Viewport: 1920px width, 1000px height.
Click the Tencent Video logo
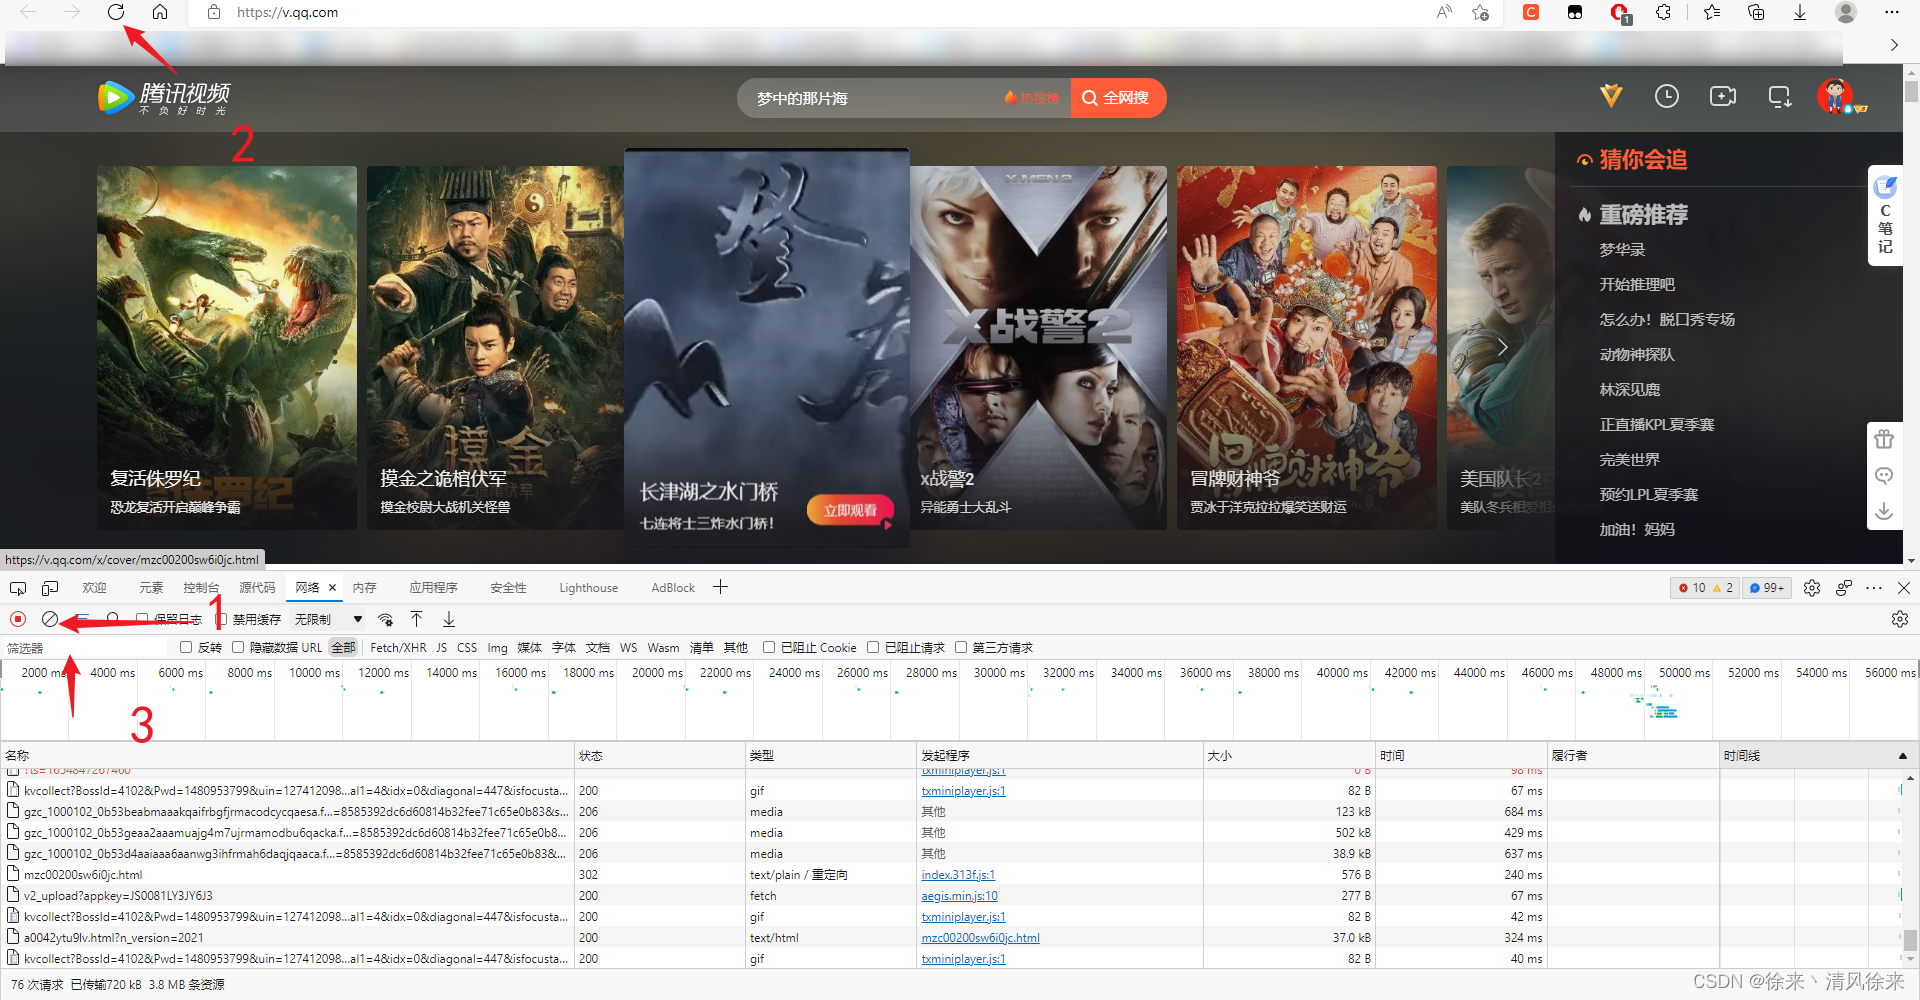(165, 97)
